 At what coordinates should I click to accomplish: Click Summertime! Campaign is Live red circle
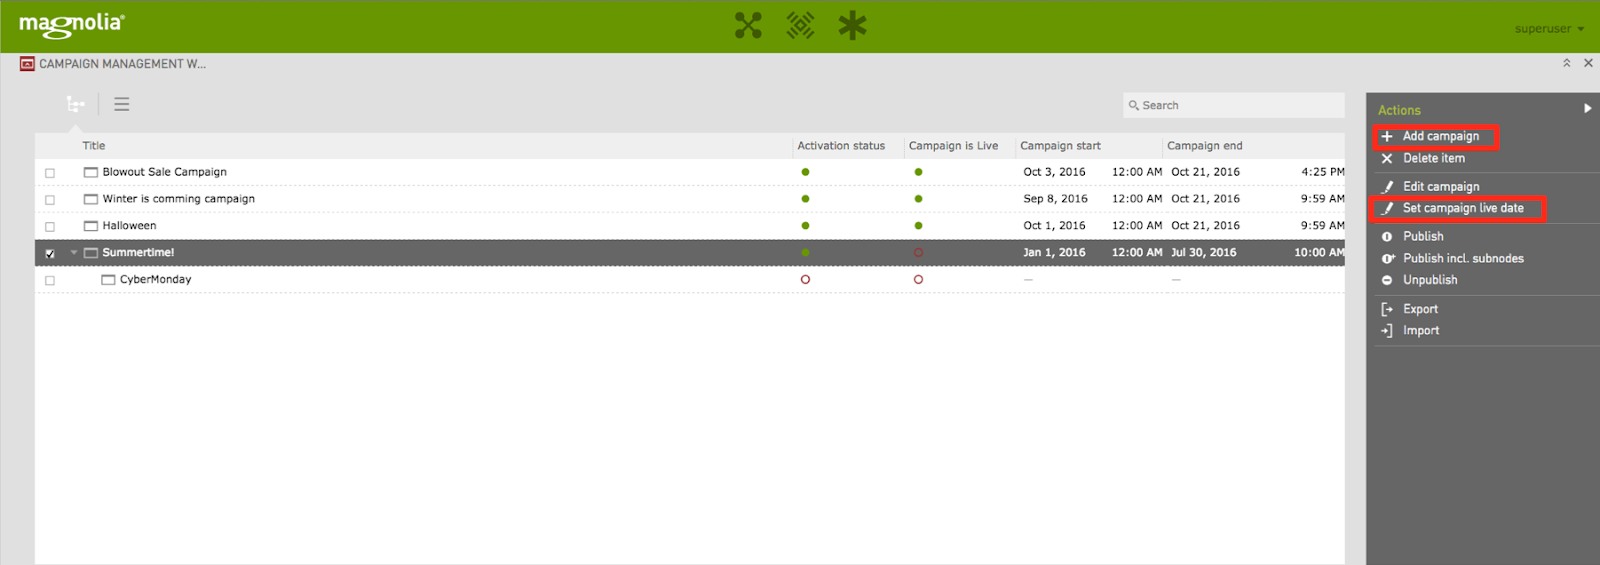click(x=918, y=253)
